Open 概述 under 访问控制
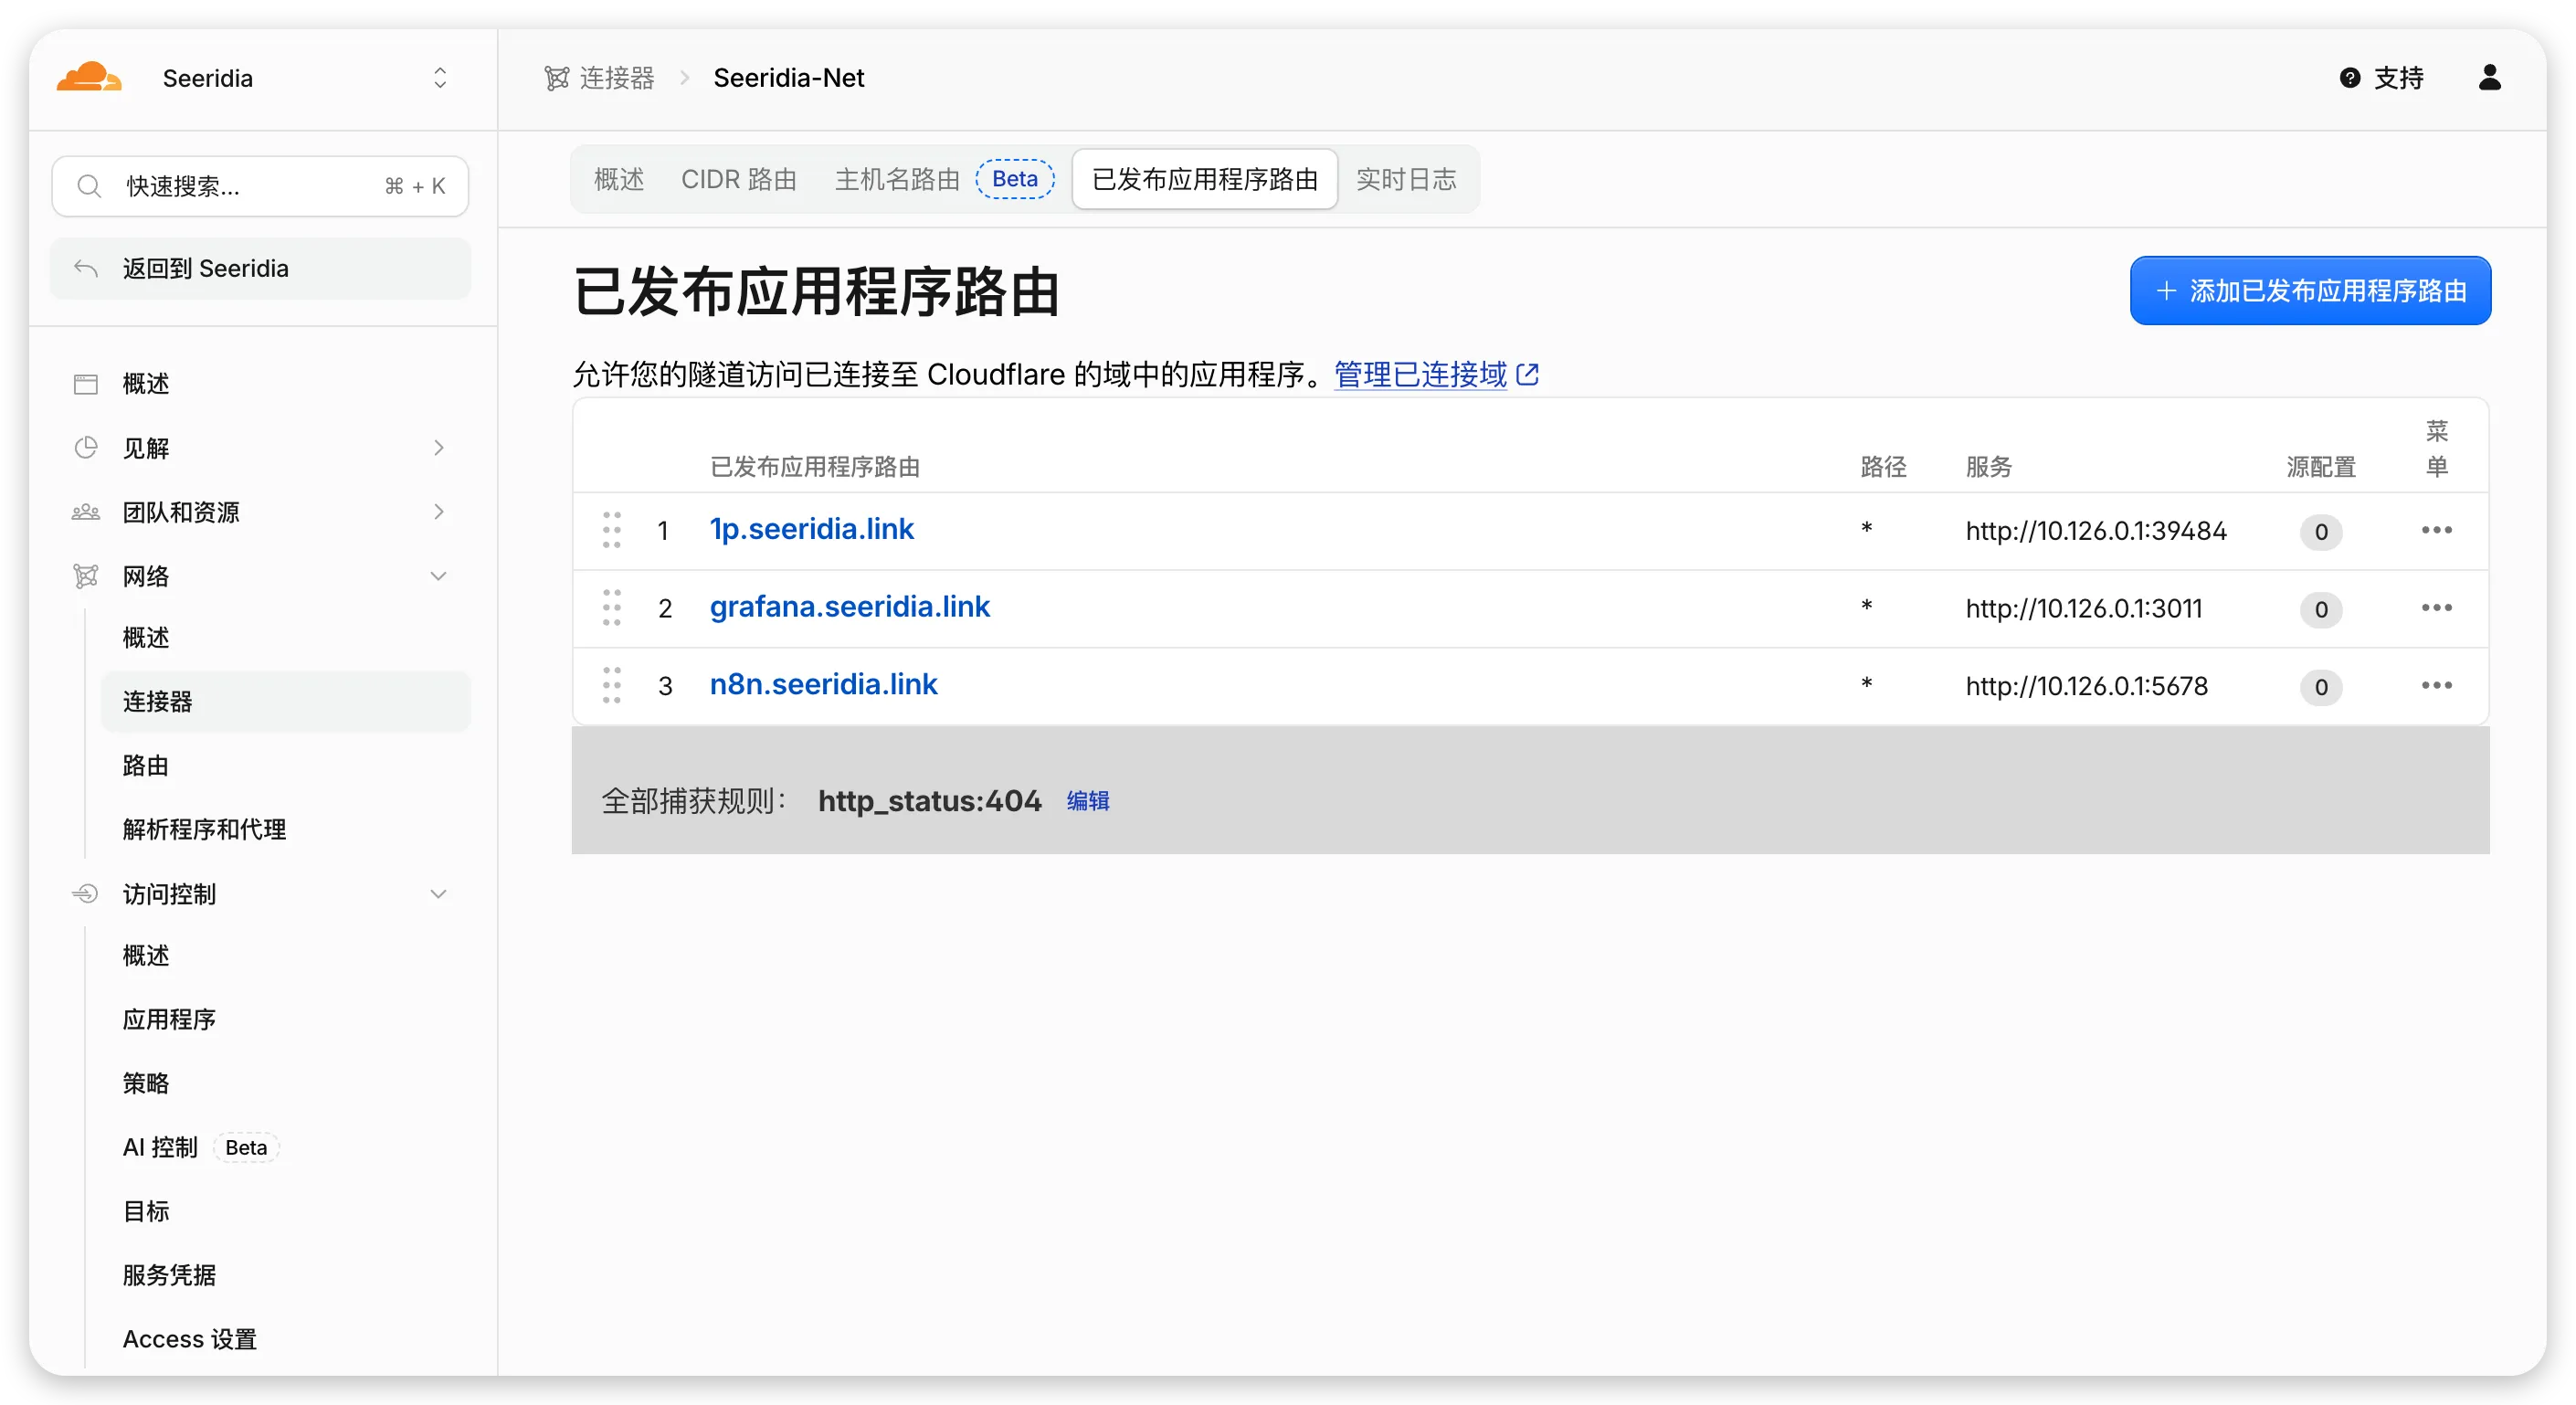Image resolution: width=2576 pixels, height=1405 pixels. pyautogui.click(x=146, y=956)
